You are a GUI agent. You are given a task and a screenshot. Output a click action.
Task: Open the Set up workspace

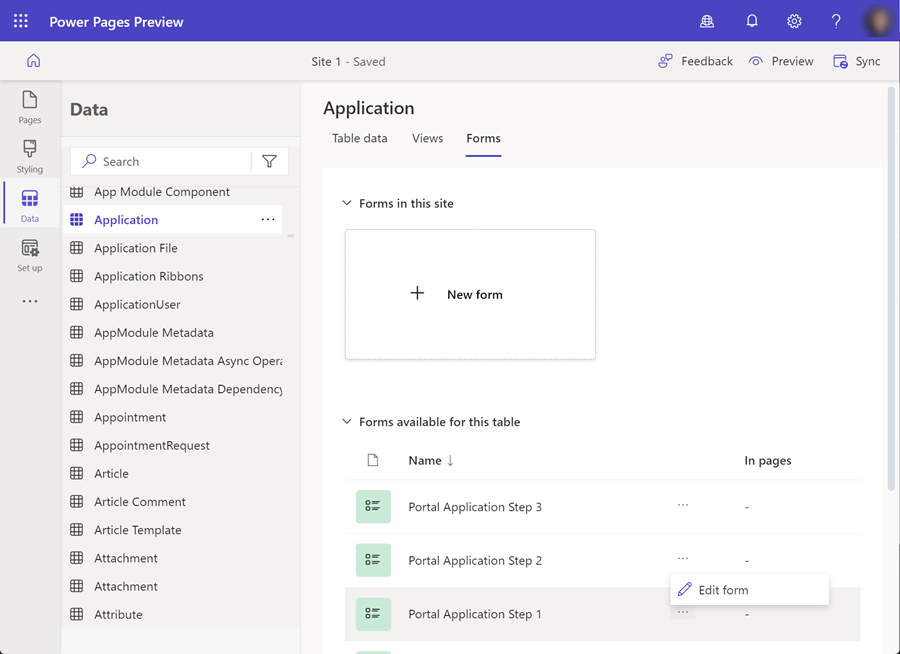click(x=30, y=255)
